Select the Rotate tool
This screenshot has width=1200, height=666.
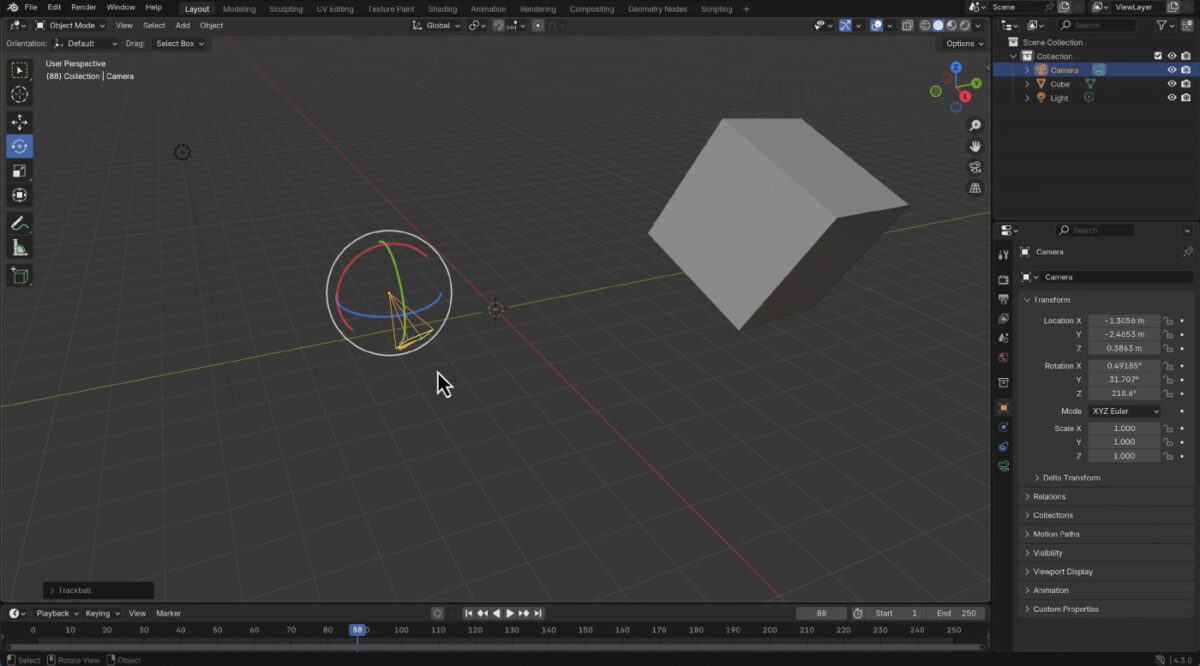pos(19,146)
